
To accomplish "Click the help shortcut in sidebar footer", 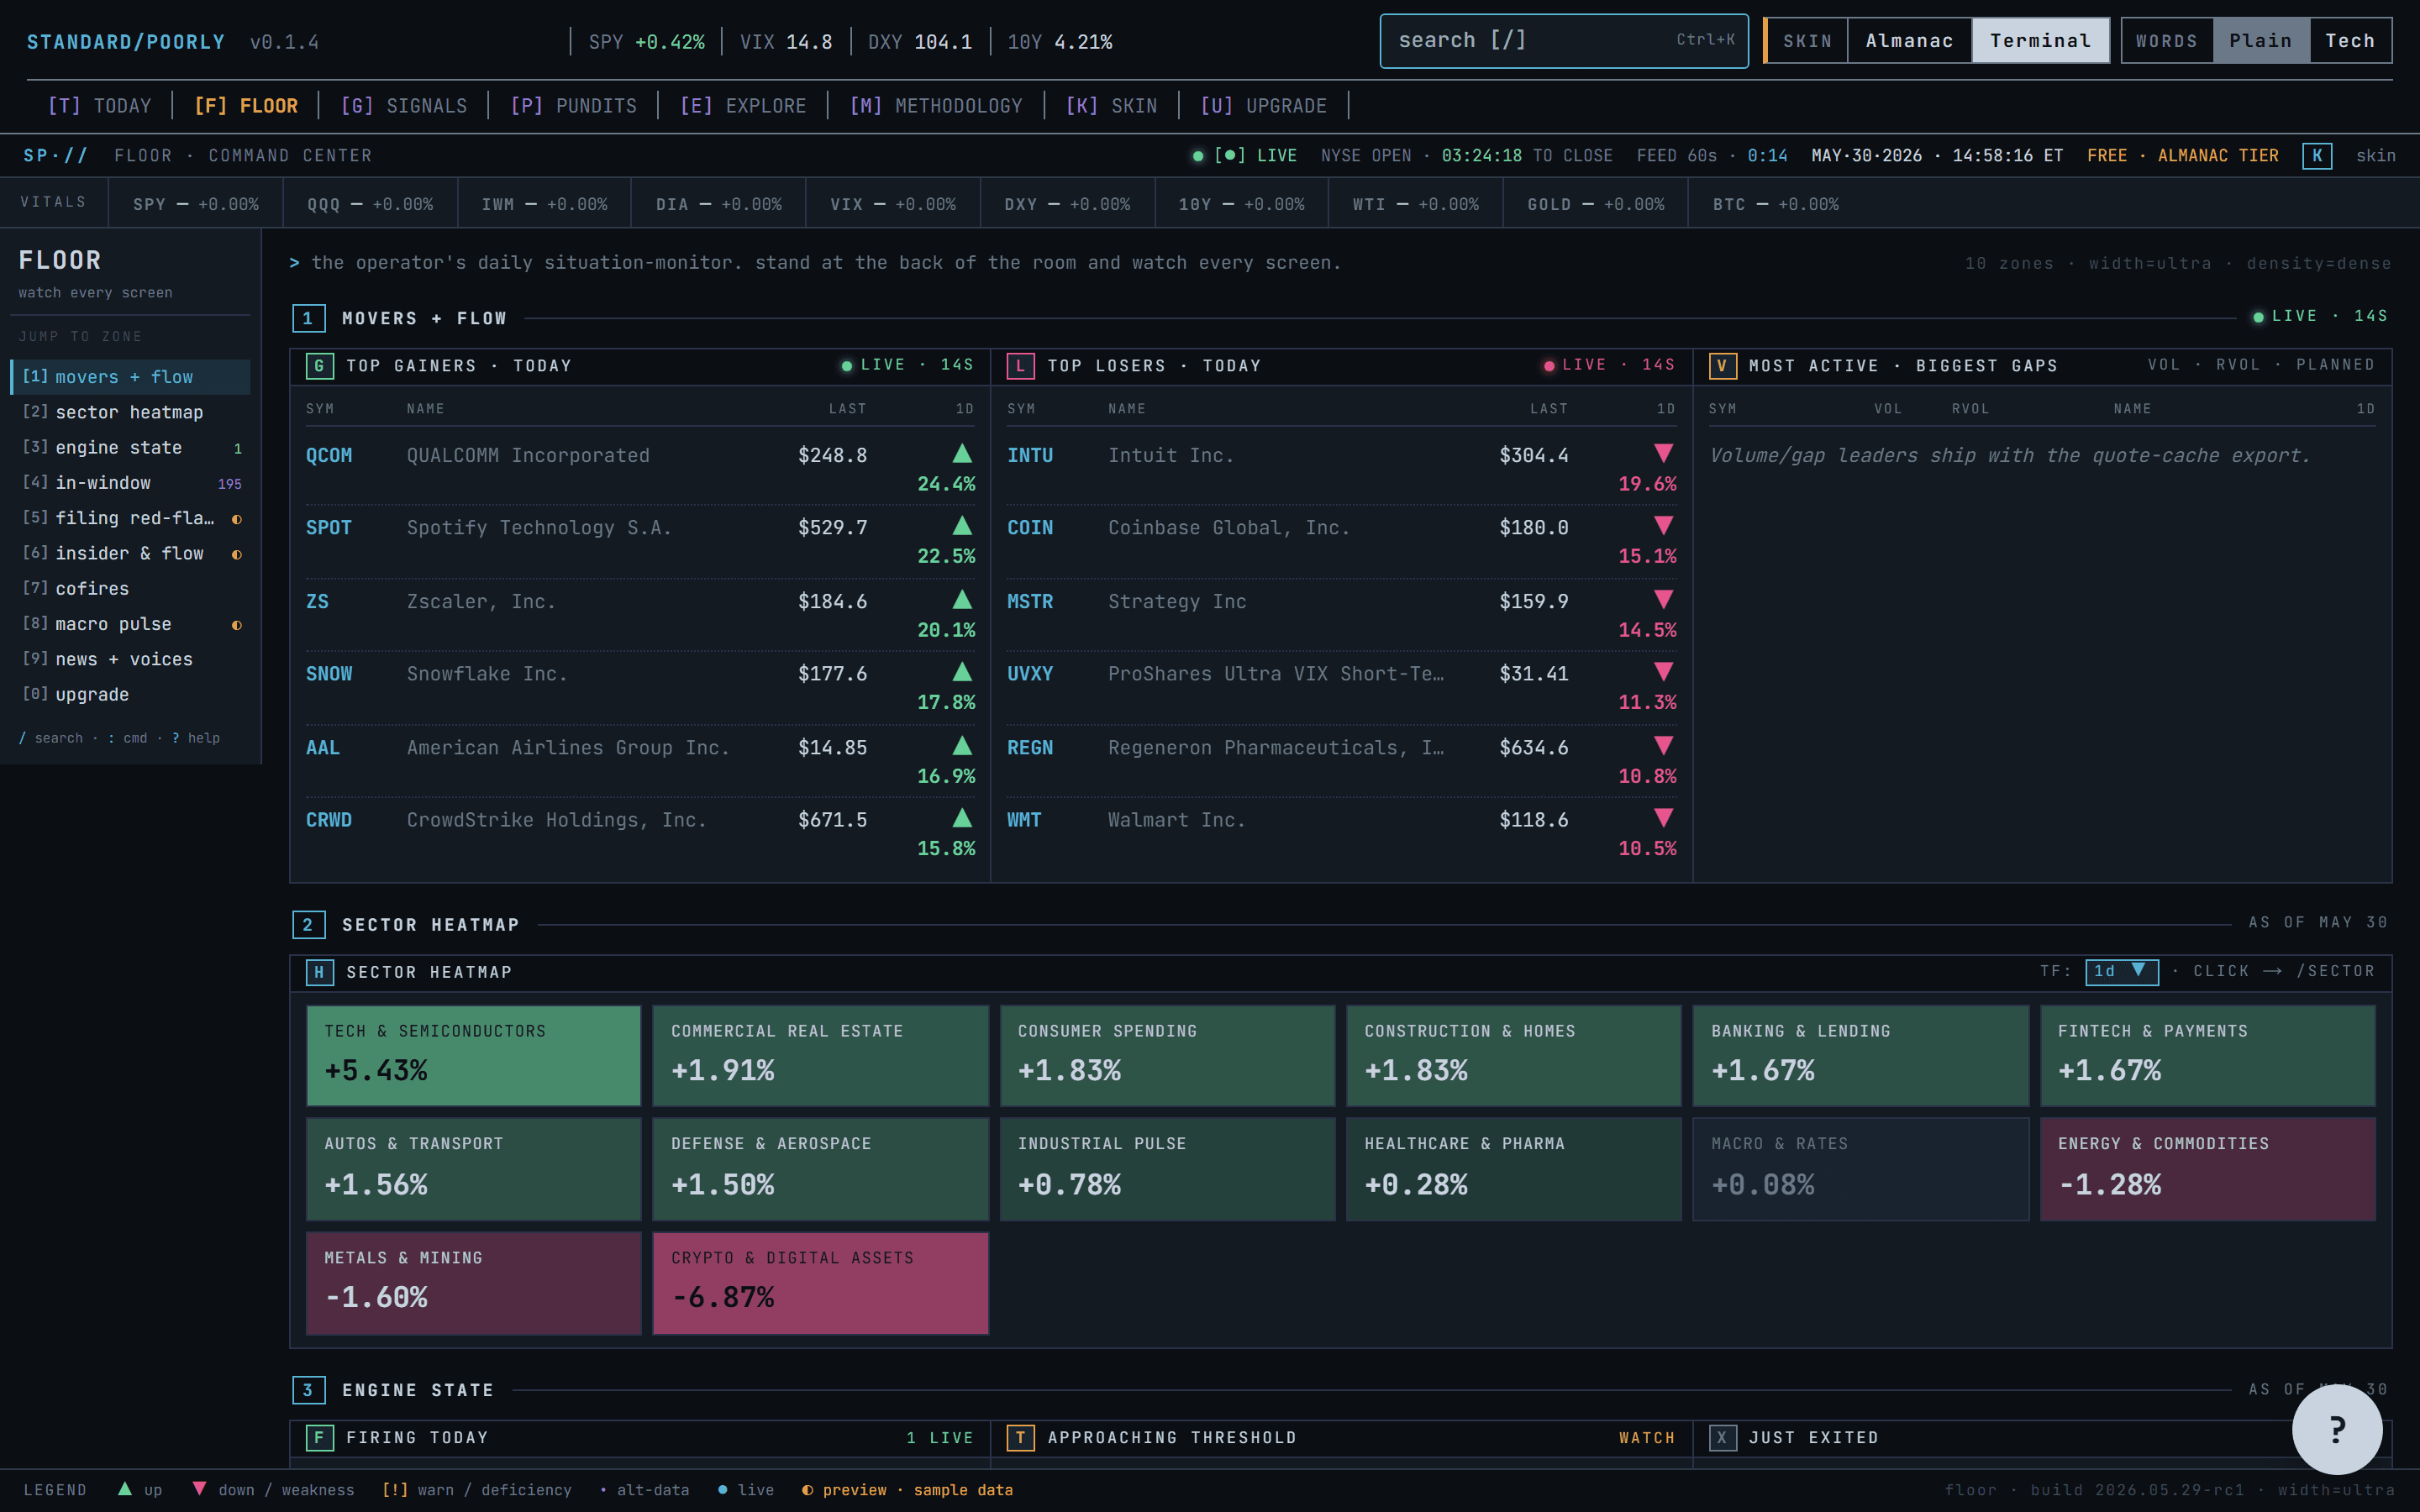I will [x=196, y=738].
